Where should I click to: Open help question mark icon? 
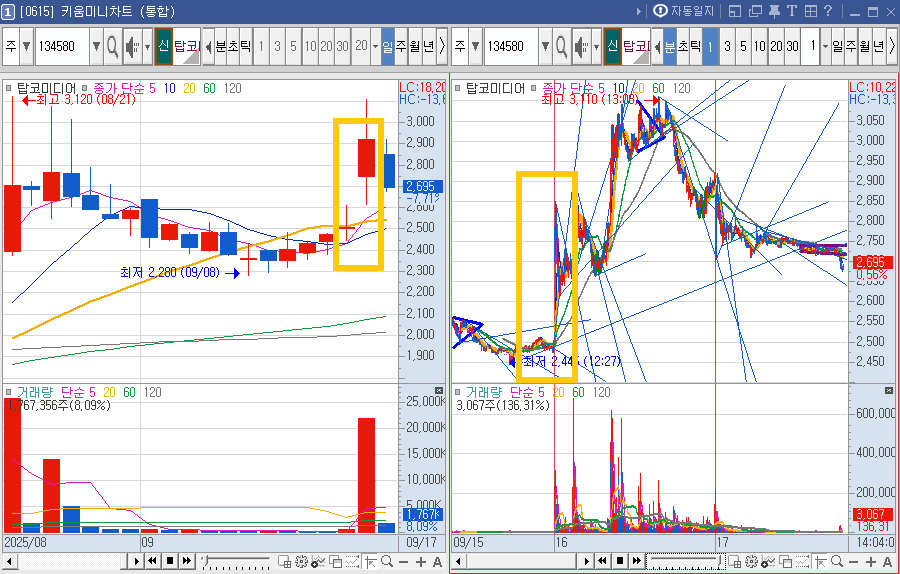click(x=828, y=11)
